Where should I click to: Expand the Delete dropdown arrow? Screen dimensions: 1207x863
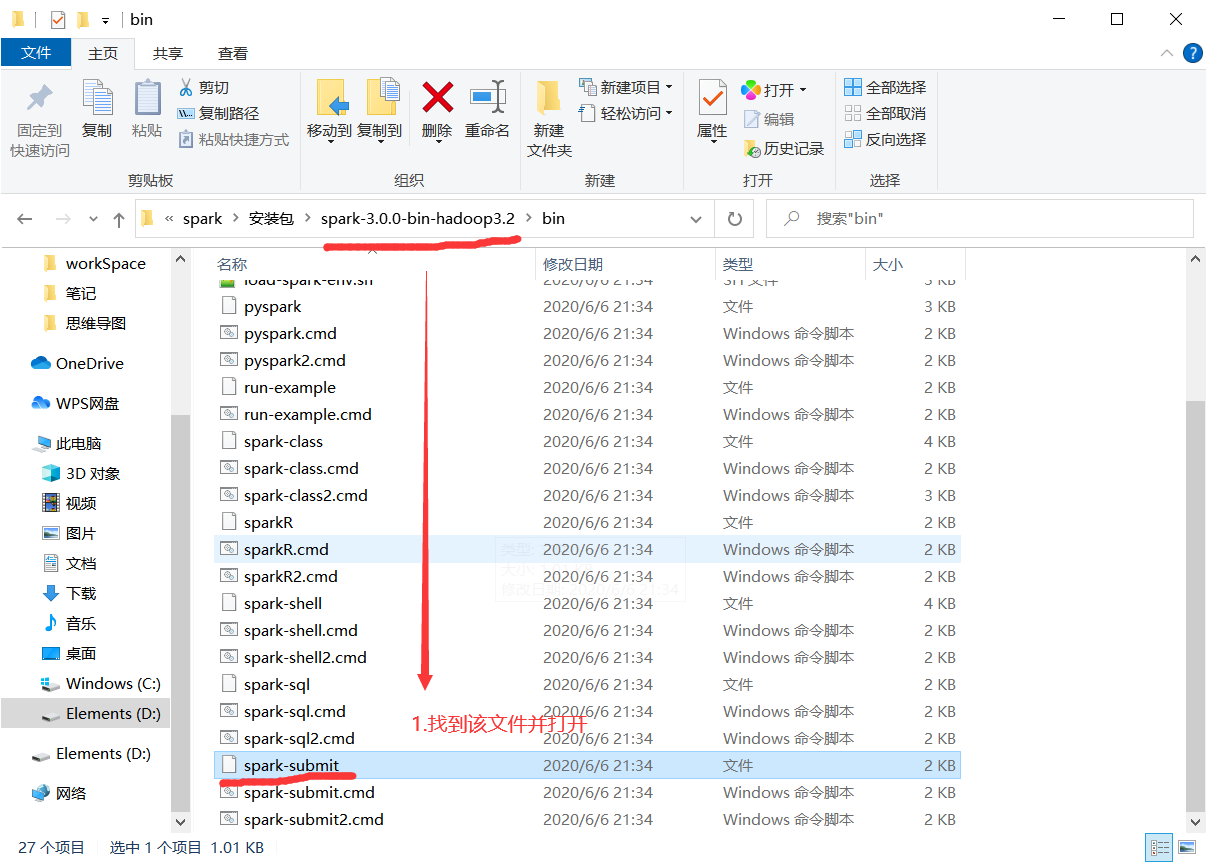click(x=437, y=142)
